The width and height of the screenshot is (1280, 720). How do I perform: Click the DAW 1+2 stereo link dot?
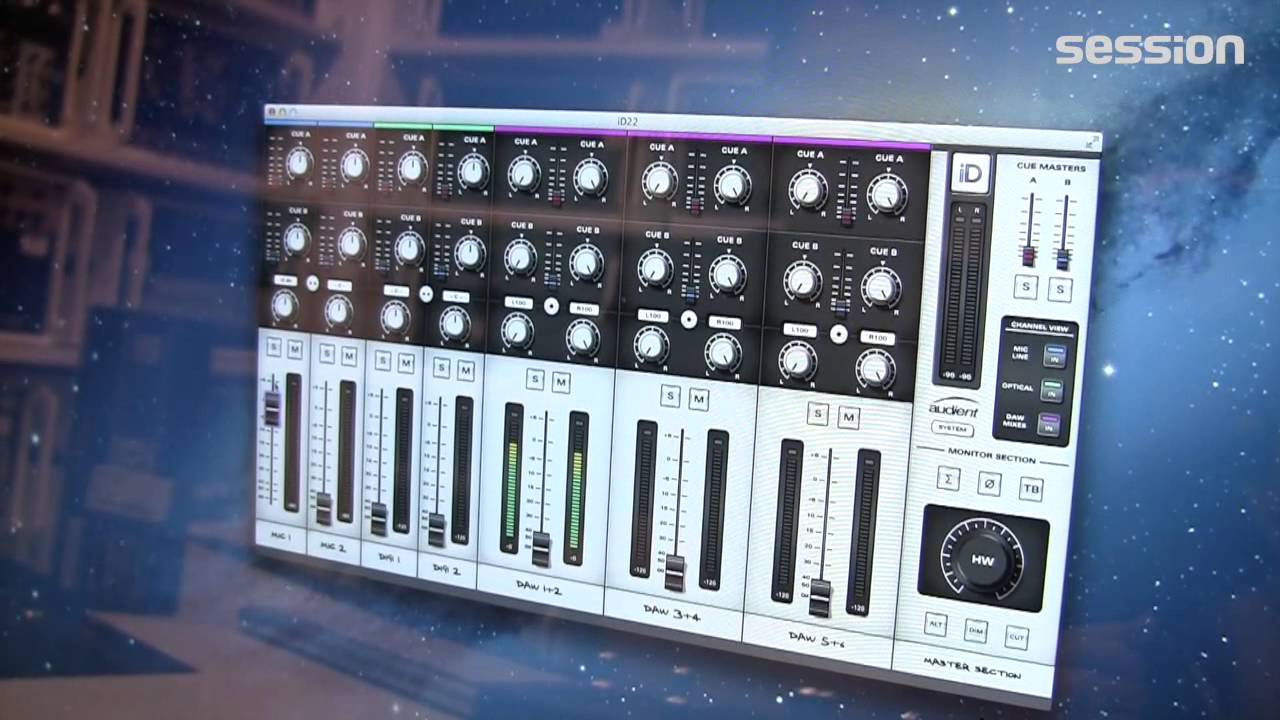[551, 306]
